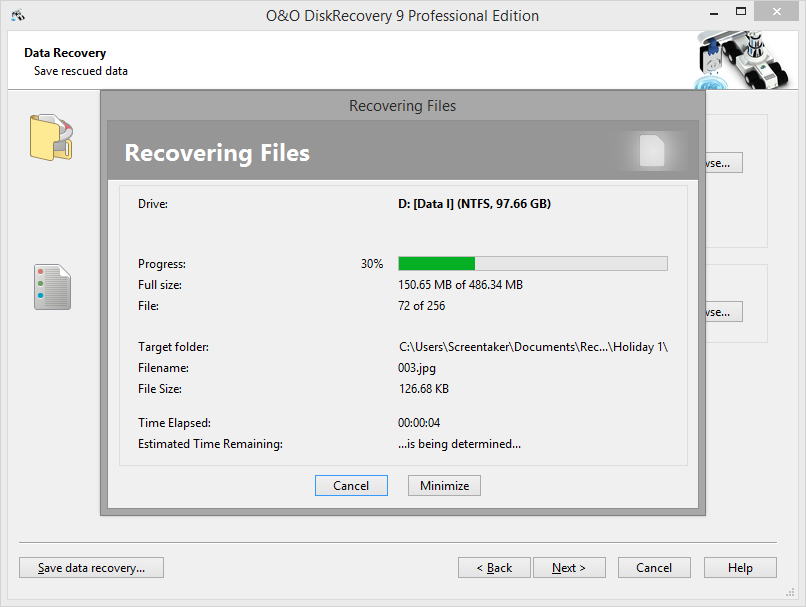Click the white file icon in dialog header
The width and height of the screenshot is (806, 607).
(652, 151)
